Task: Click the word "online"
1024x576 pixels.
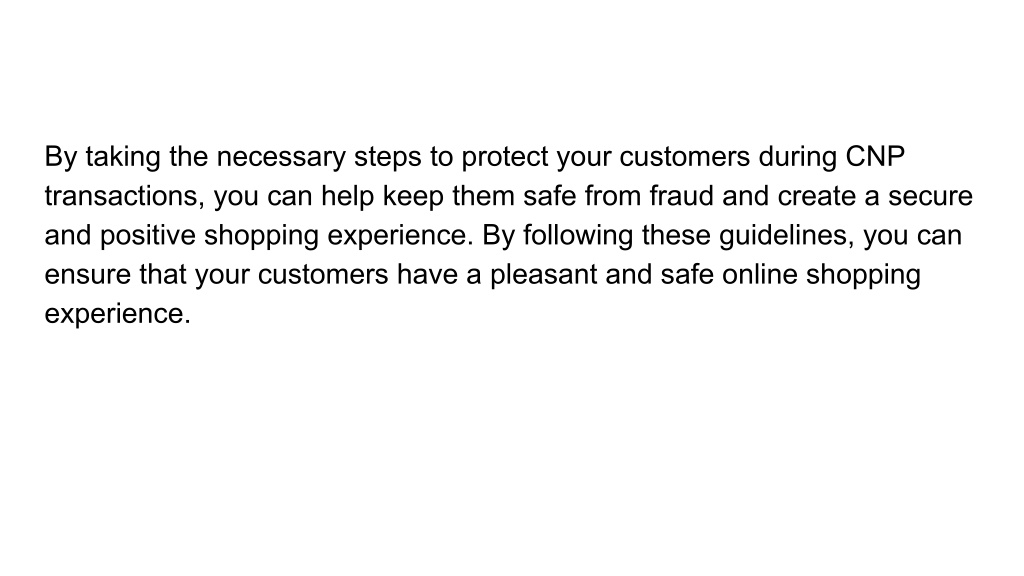Action: pos(760,274)
